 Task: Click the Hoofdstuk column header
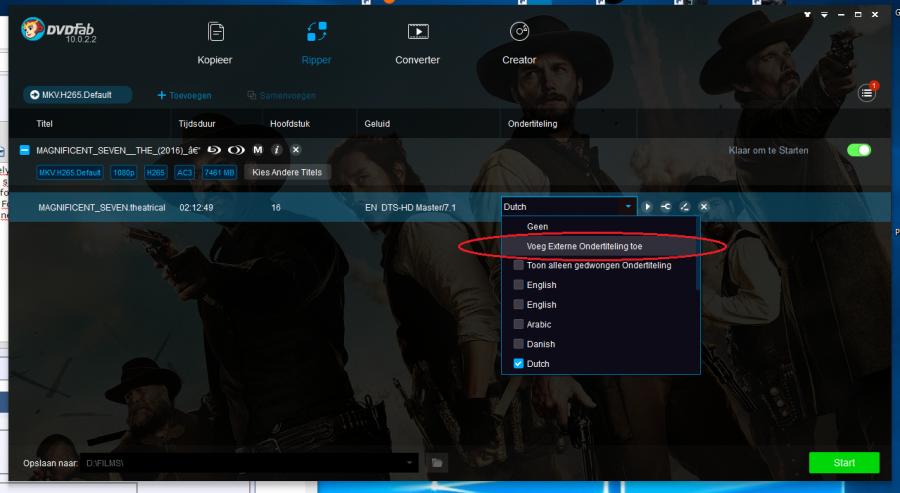coord(290,123)
